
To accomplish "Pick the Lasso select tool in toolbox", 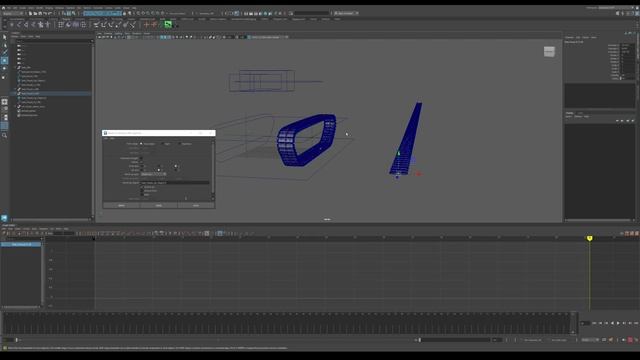I will coord(4,45).
